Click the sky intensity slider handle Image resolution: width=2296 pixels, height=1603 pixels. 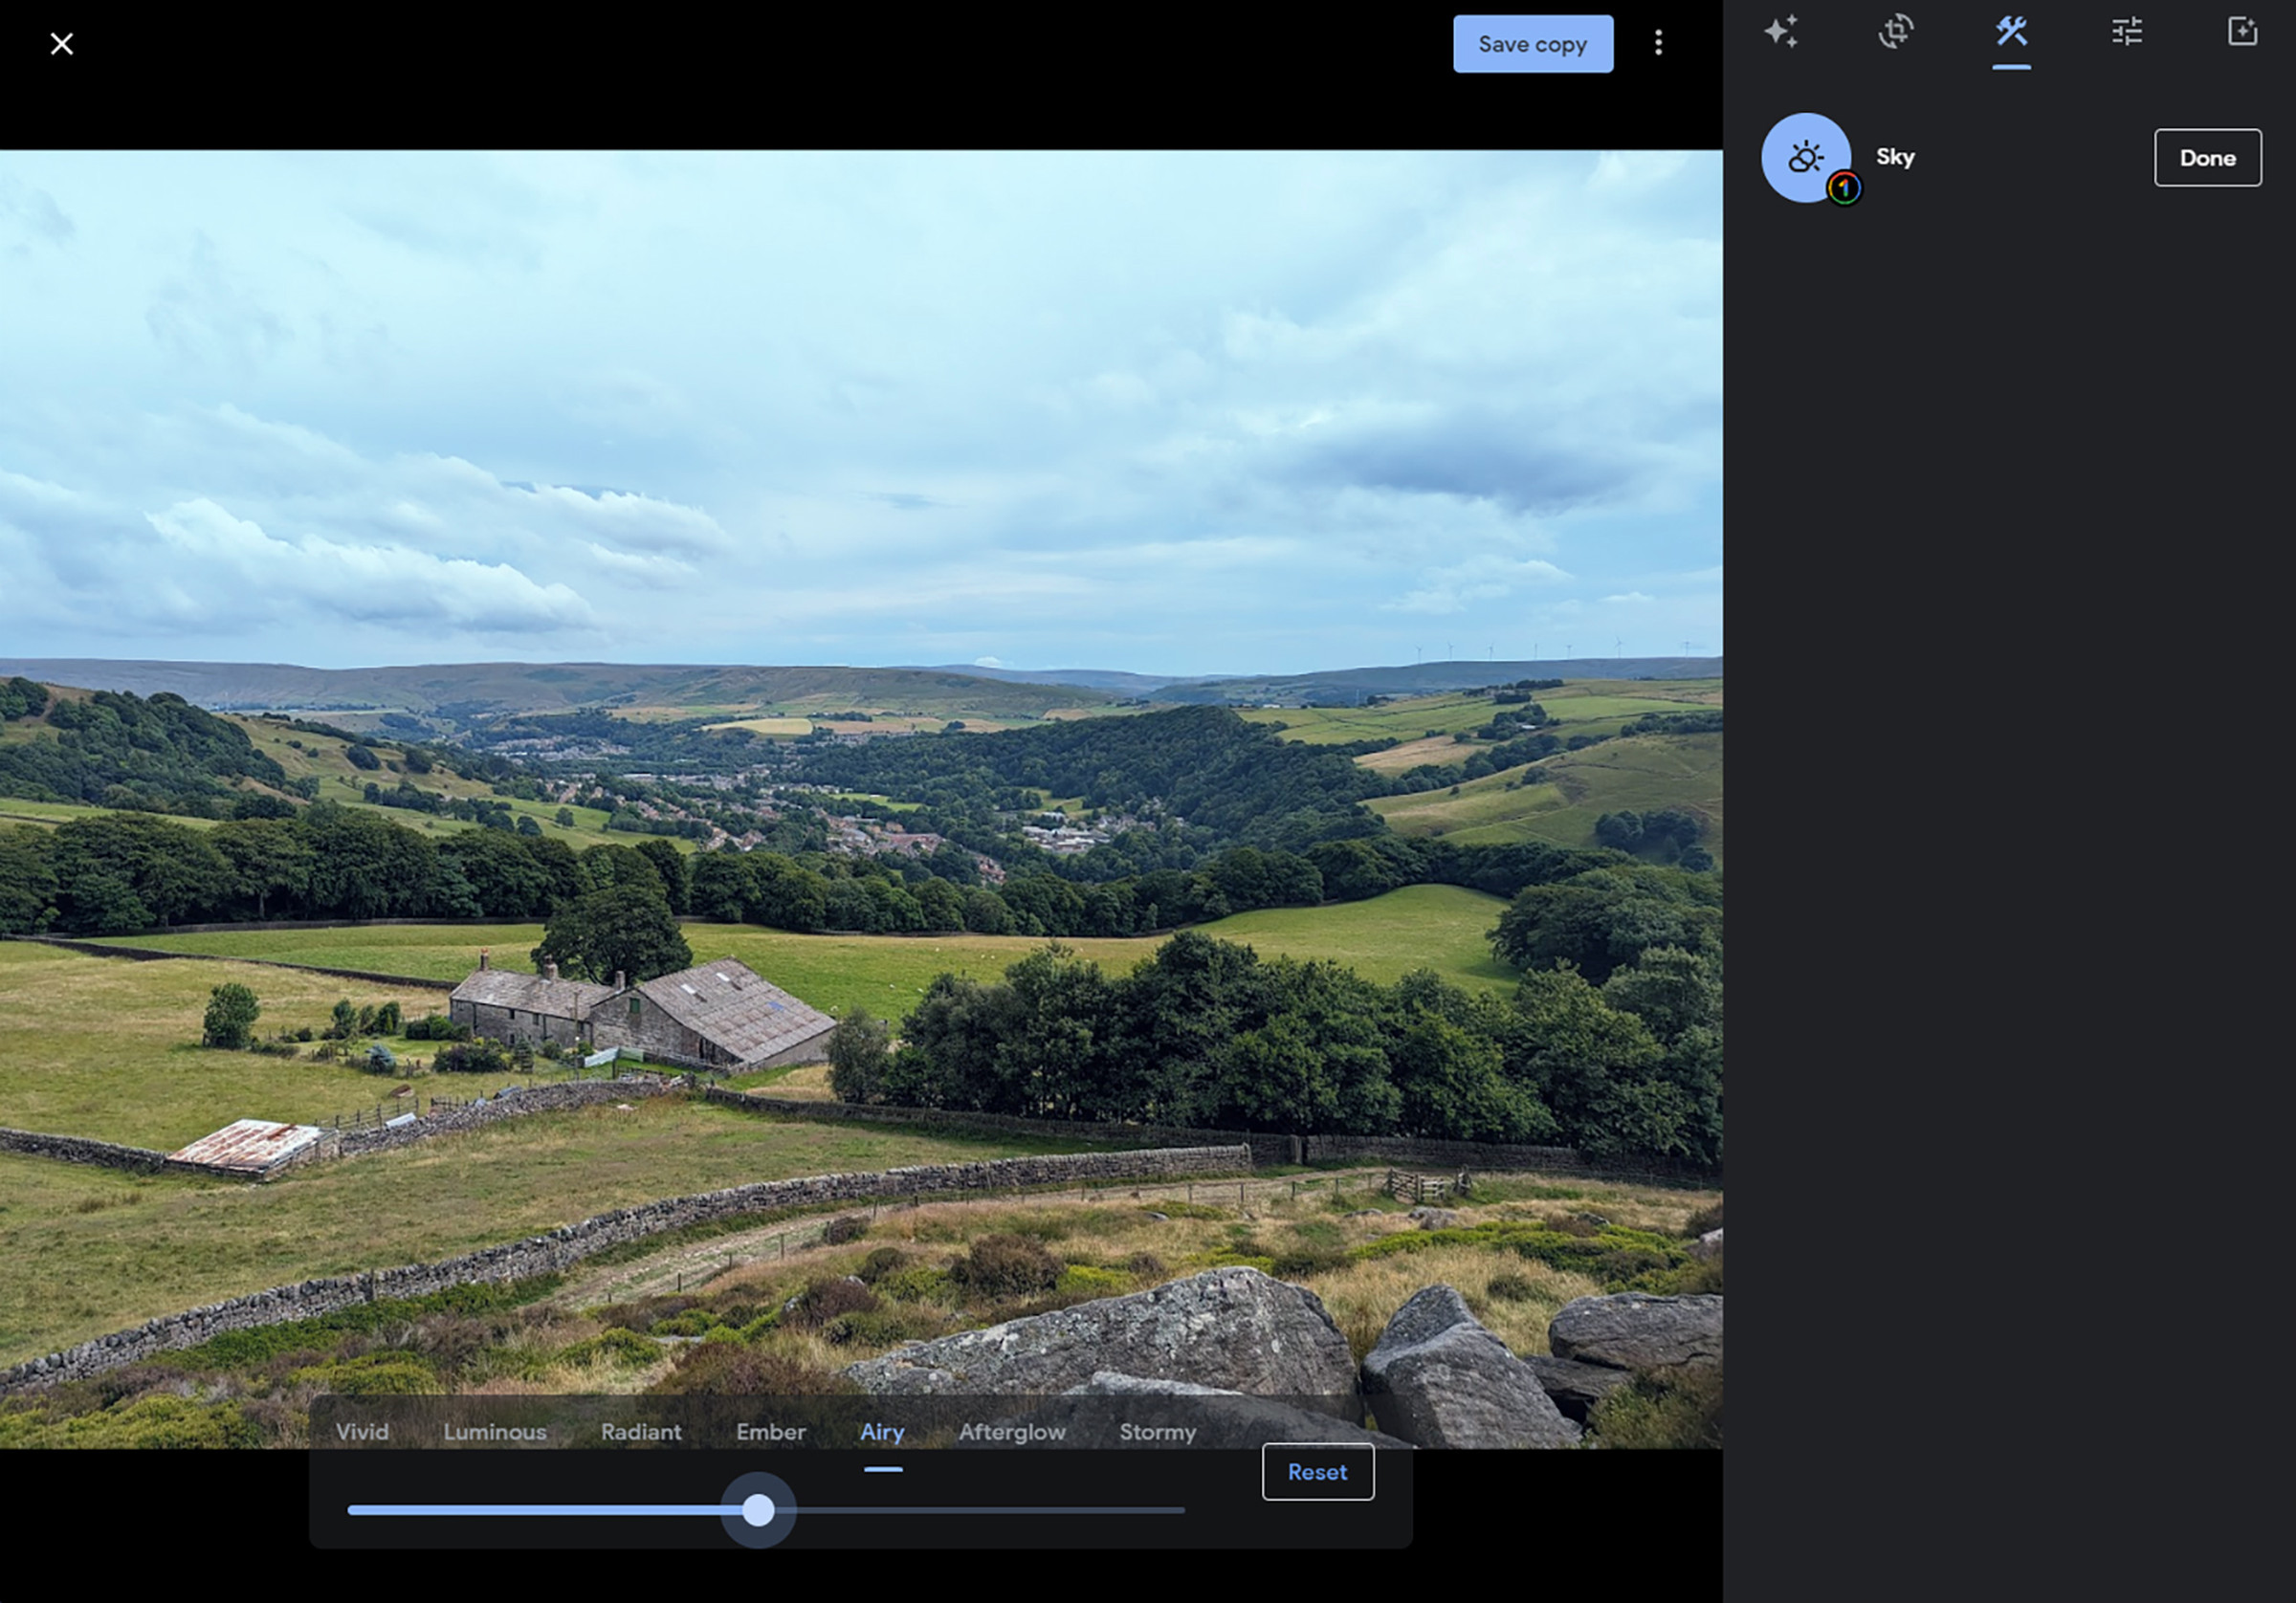click(758, 1510)
